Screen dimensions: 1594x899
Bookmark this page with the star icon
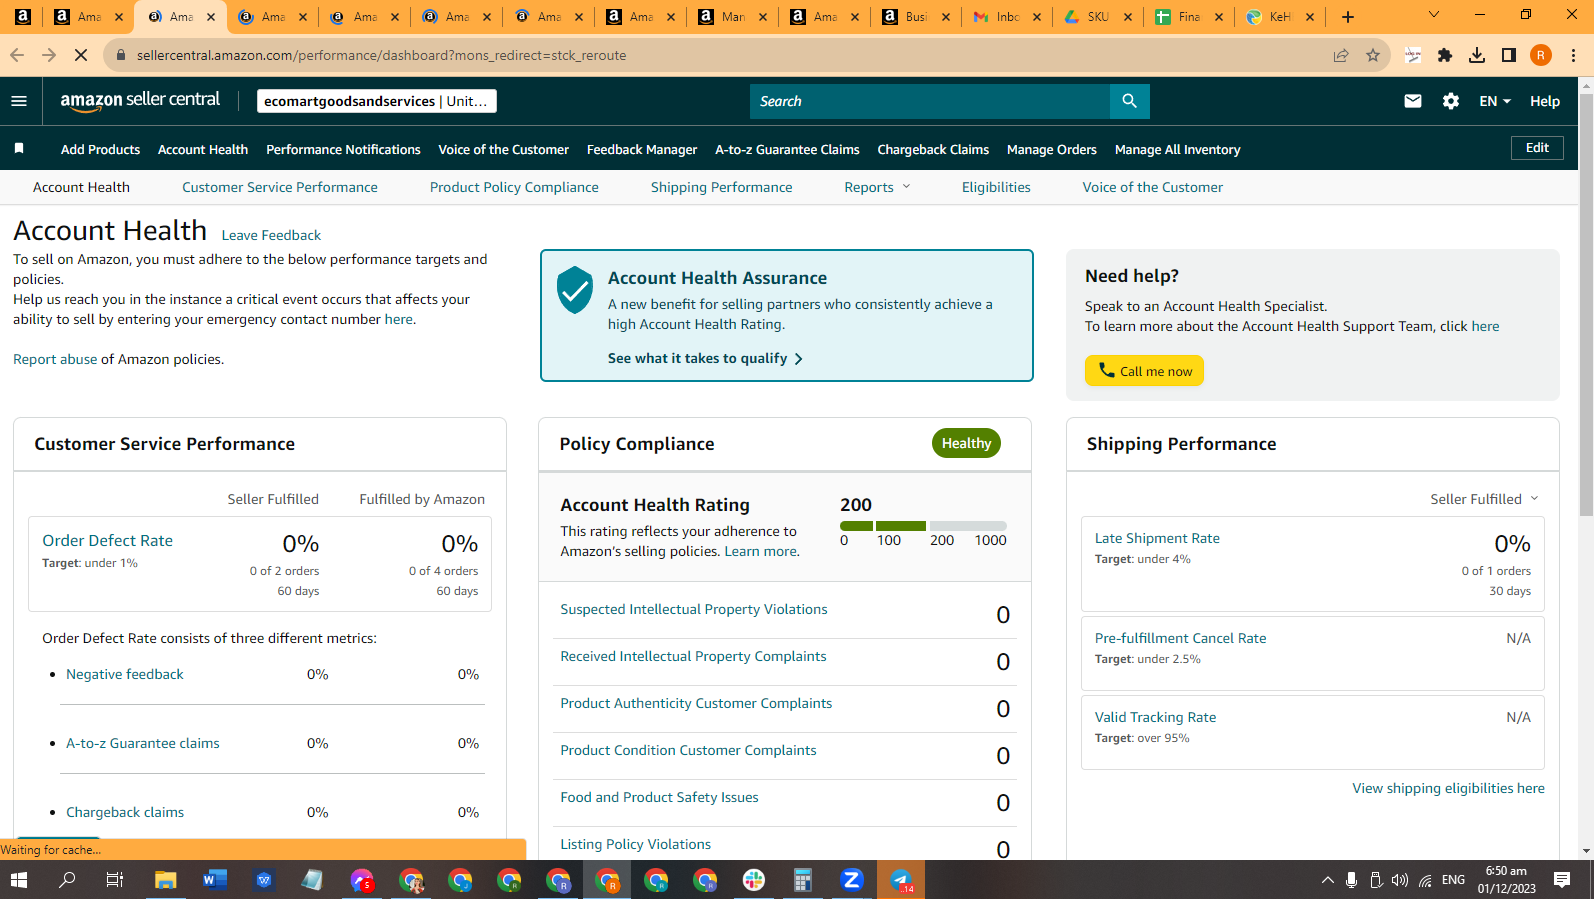pos(1373,55)
